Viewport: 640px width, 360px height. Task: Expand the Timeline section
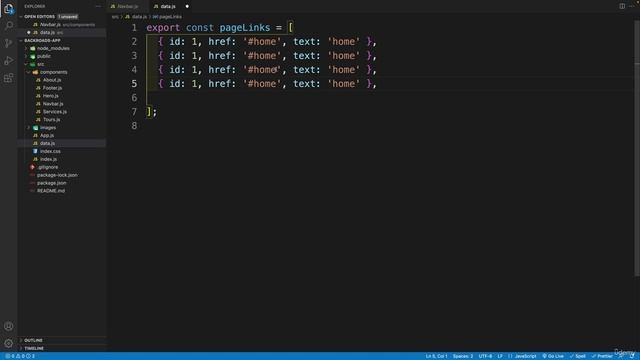34,349
